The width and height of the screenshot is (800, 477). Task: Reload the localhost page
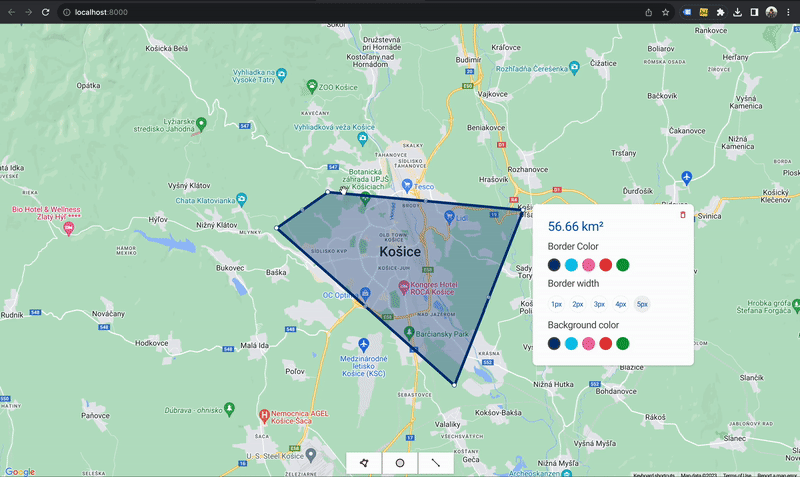[45, 12]
